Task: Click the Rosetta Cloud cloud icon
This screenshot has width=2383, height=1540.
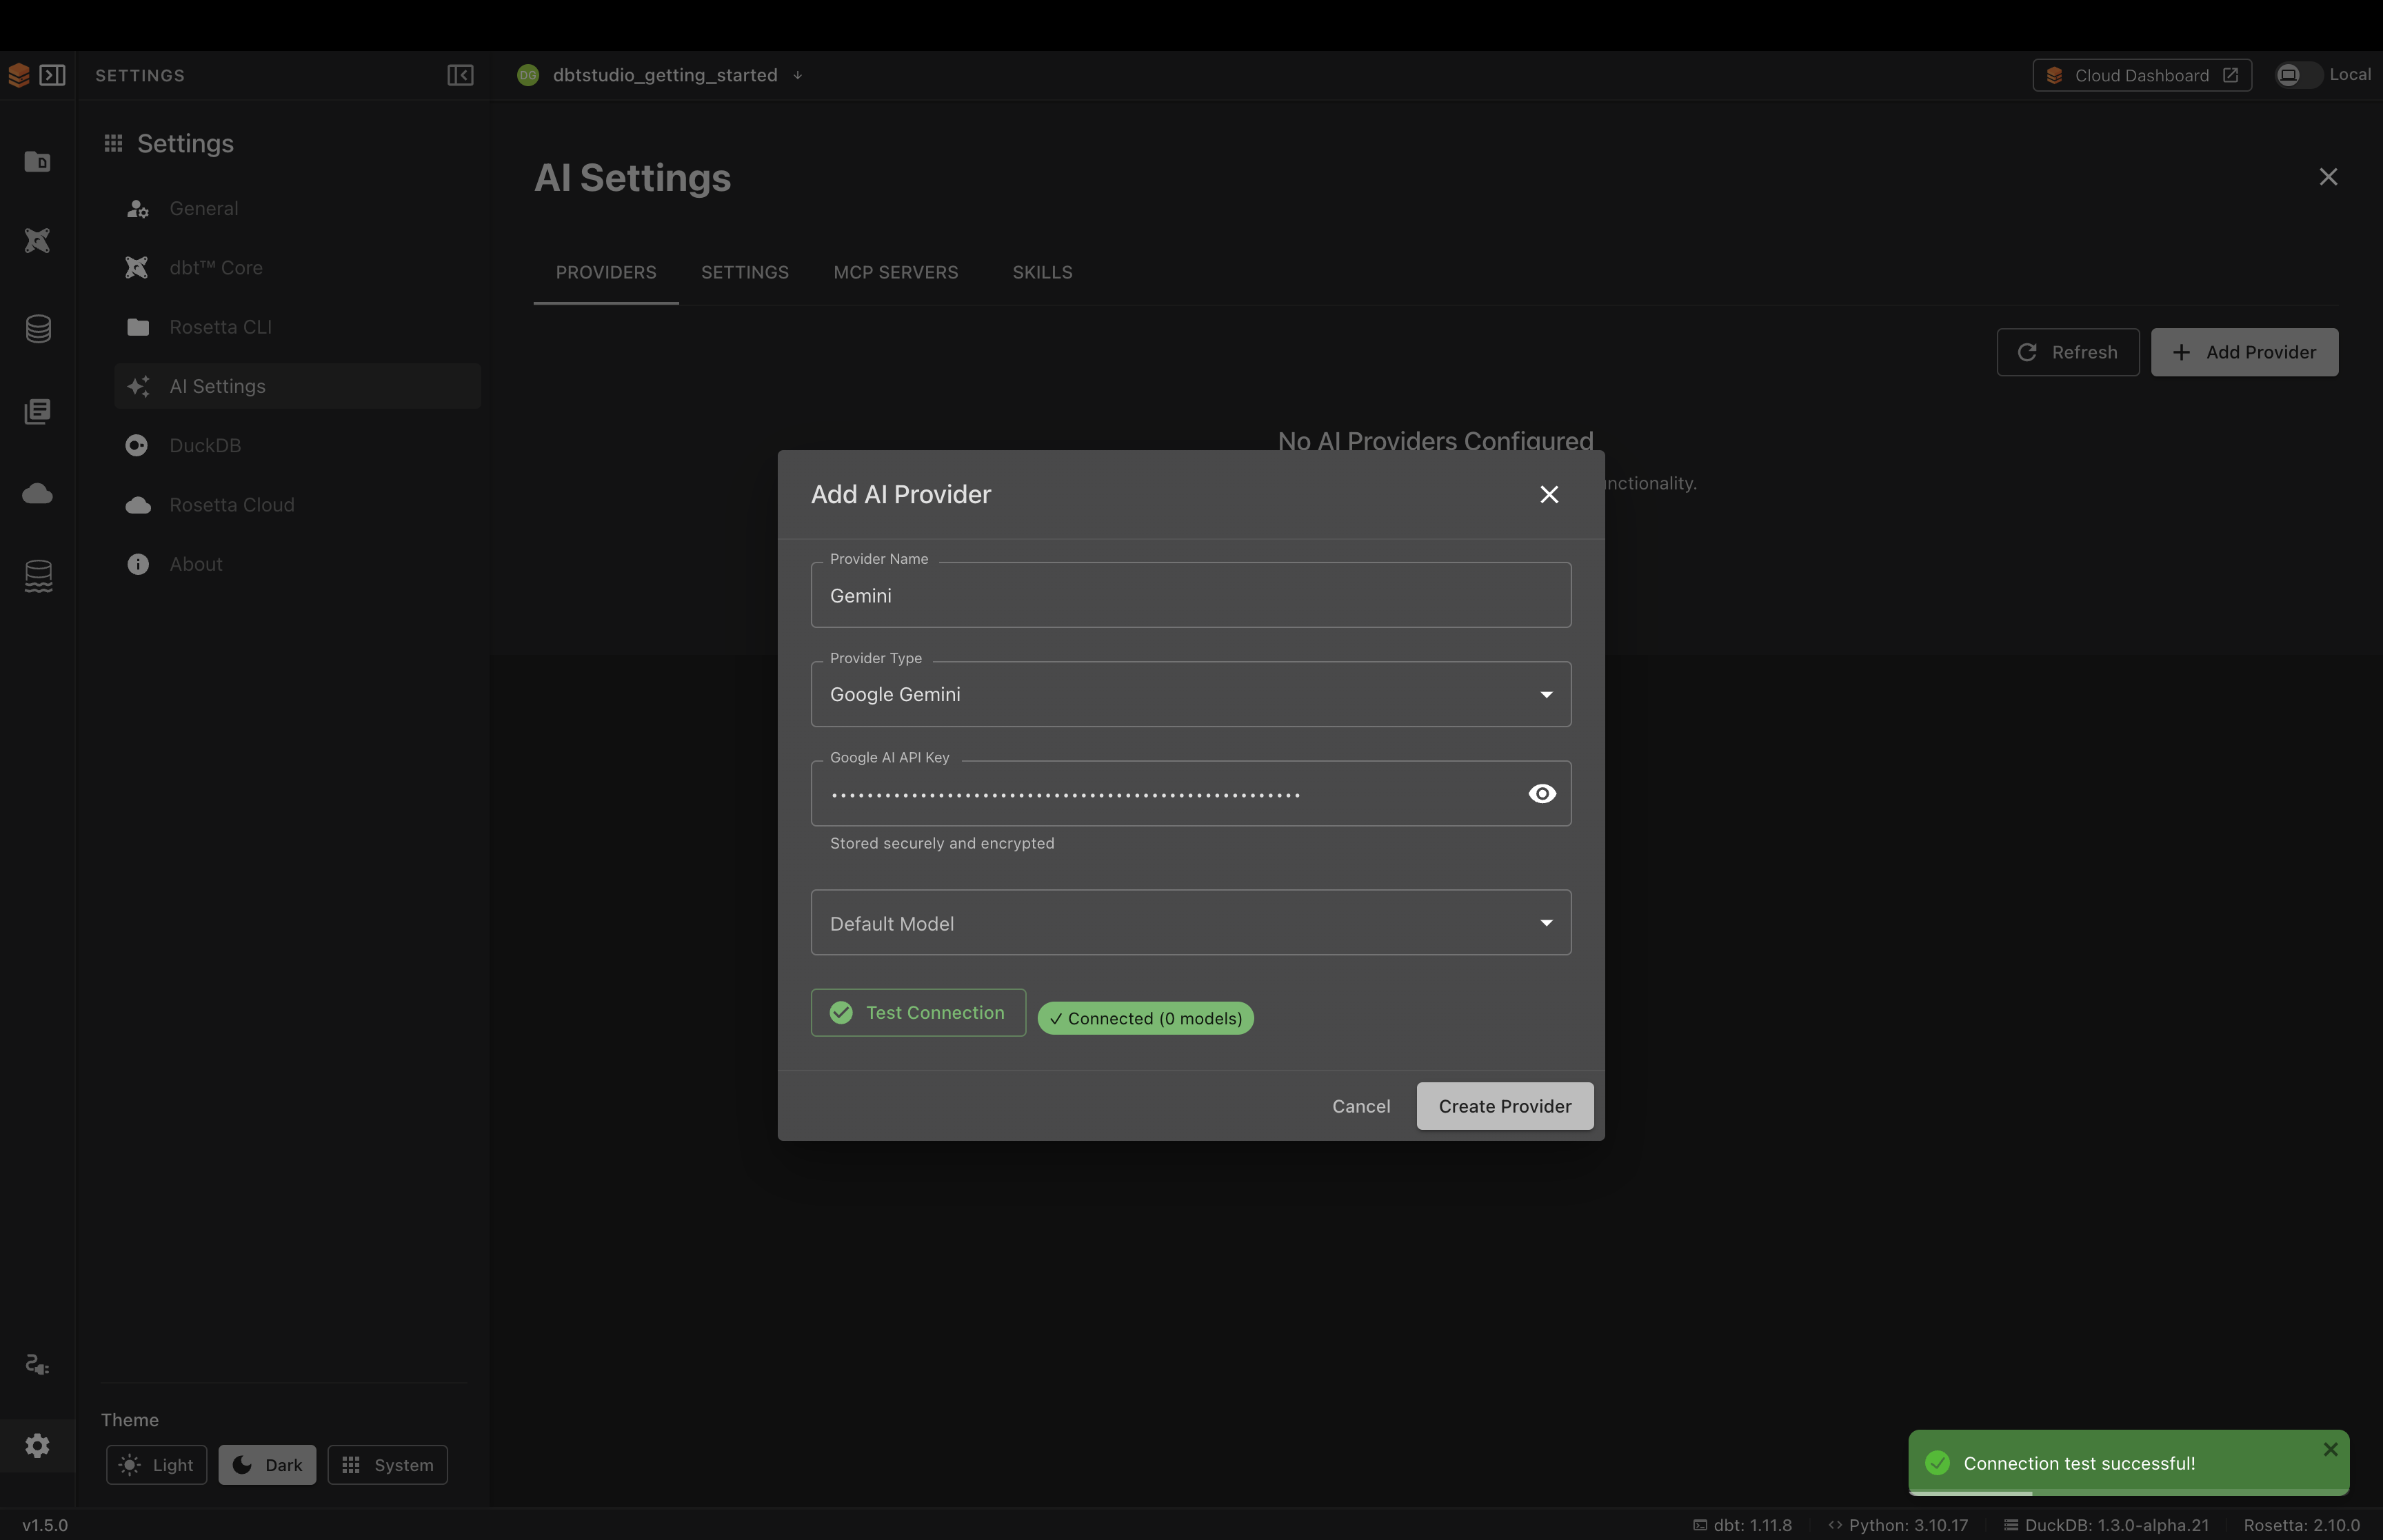Action: 138,505
